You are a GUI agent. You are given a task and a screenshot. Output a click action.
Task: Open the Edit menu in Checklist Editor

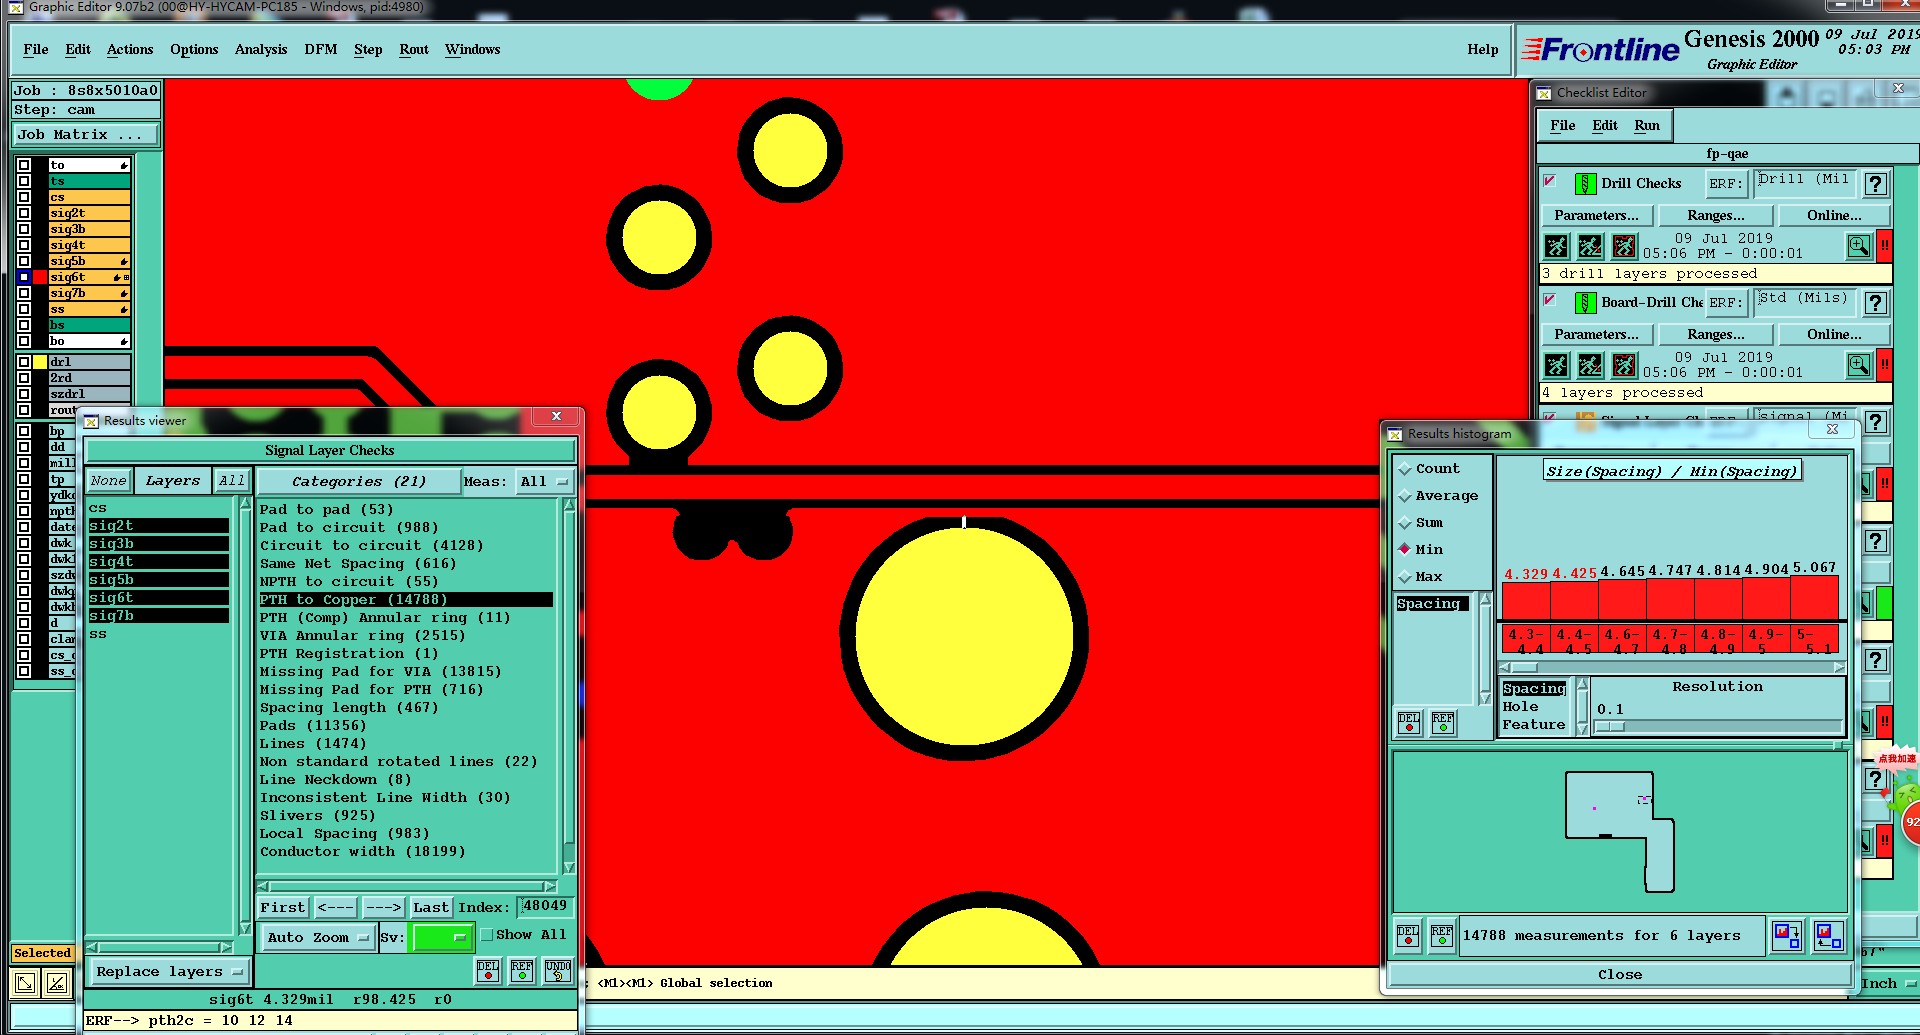pos(1605,126)
